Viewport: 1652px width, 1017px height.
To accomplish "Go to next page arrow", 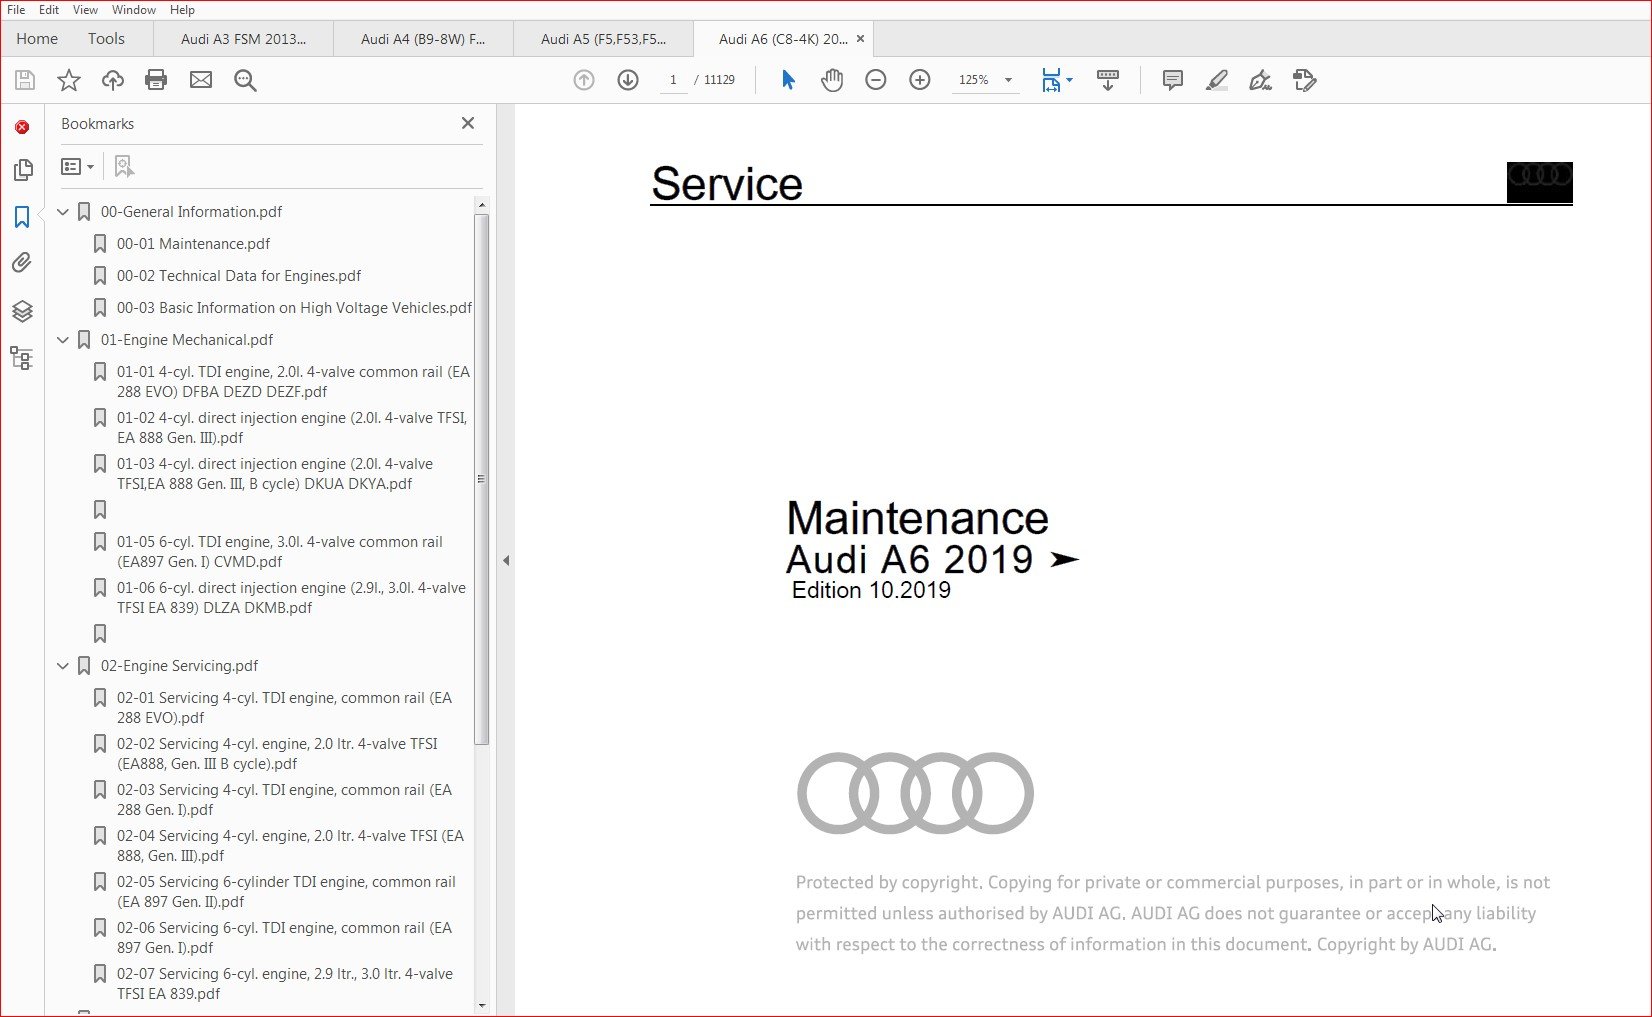I will [628, 80].
